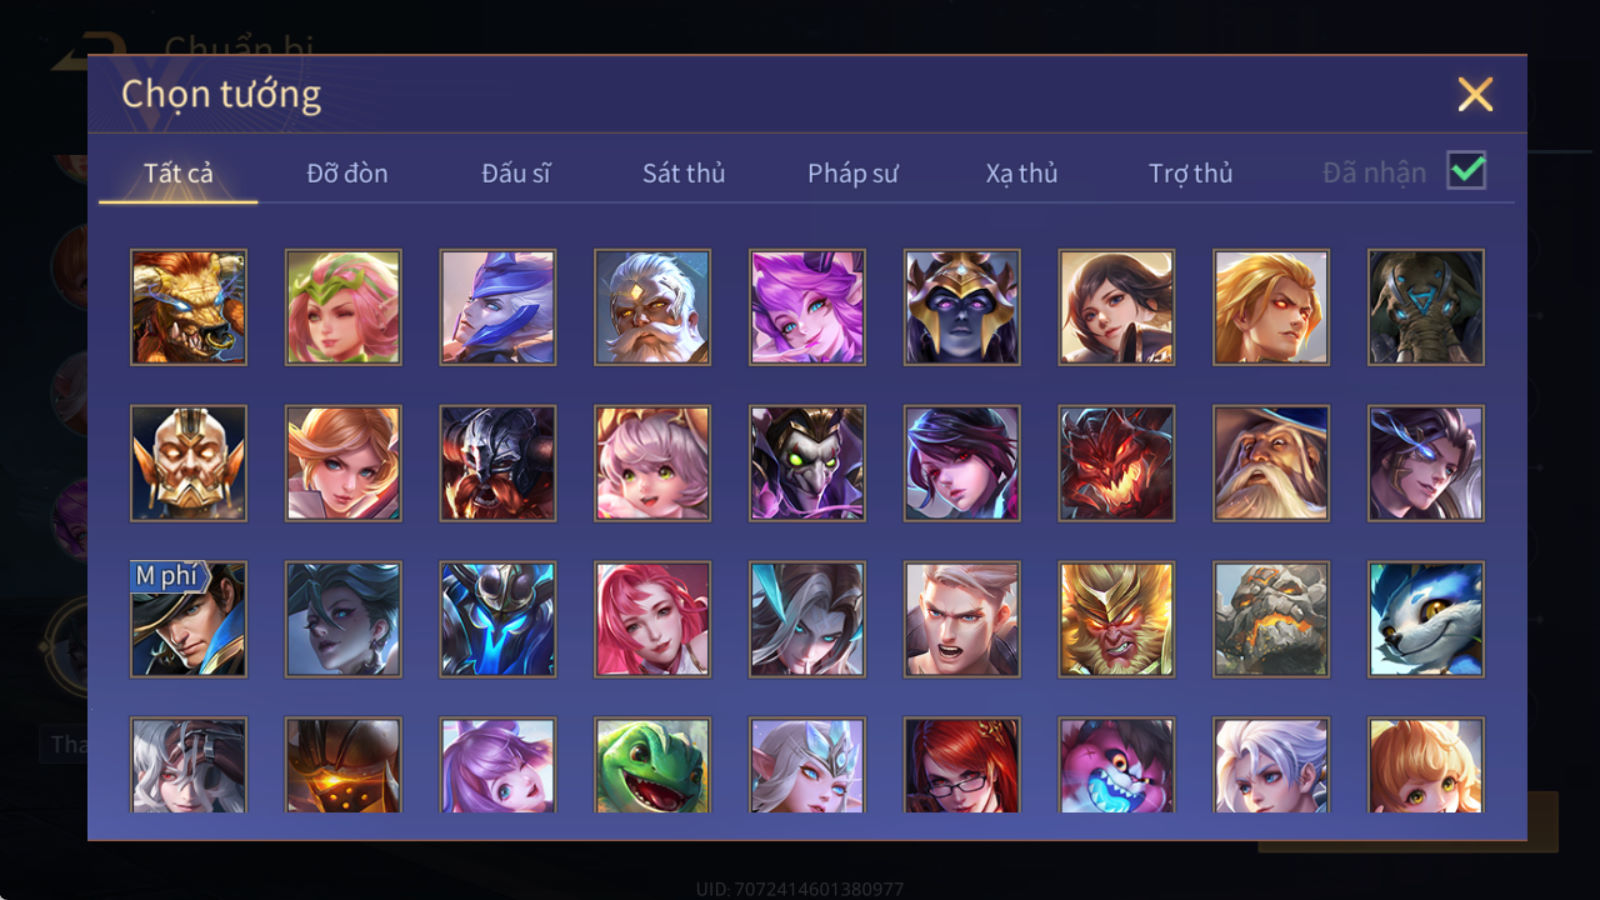Viewport: 1600px width, 900px height.
Task: Select the hero marked M phí
Action: [188, 619]
